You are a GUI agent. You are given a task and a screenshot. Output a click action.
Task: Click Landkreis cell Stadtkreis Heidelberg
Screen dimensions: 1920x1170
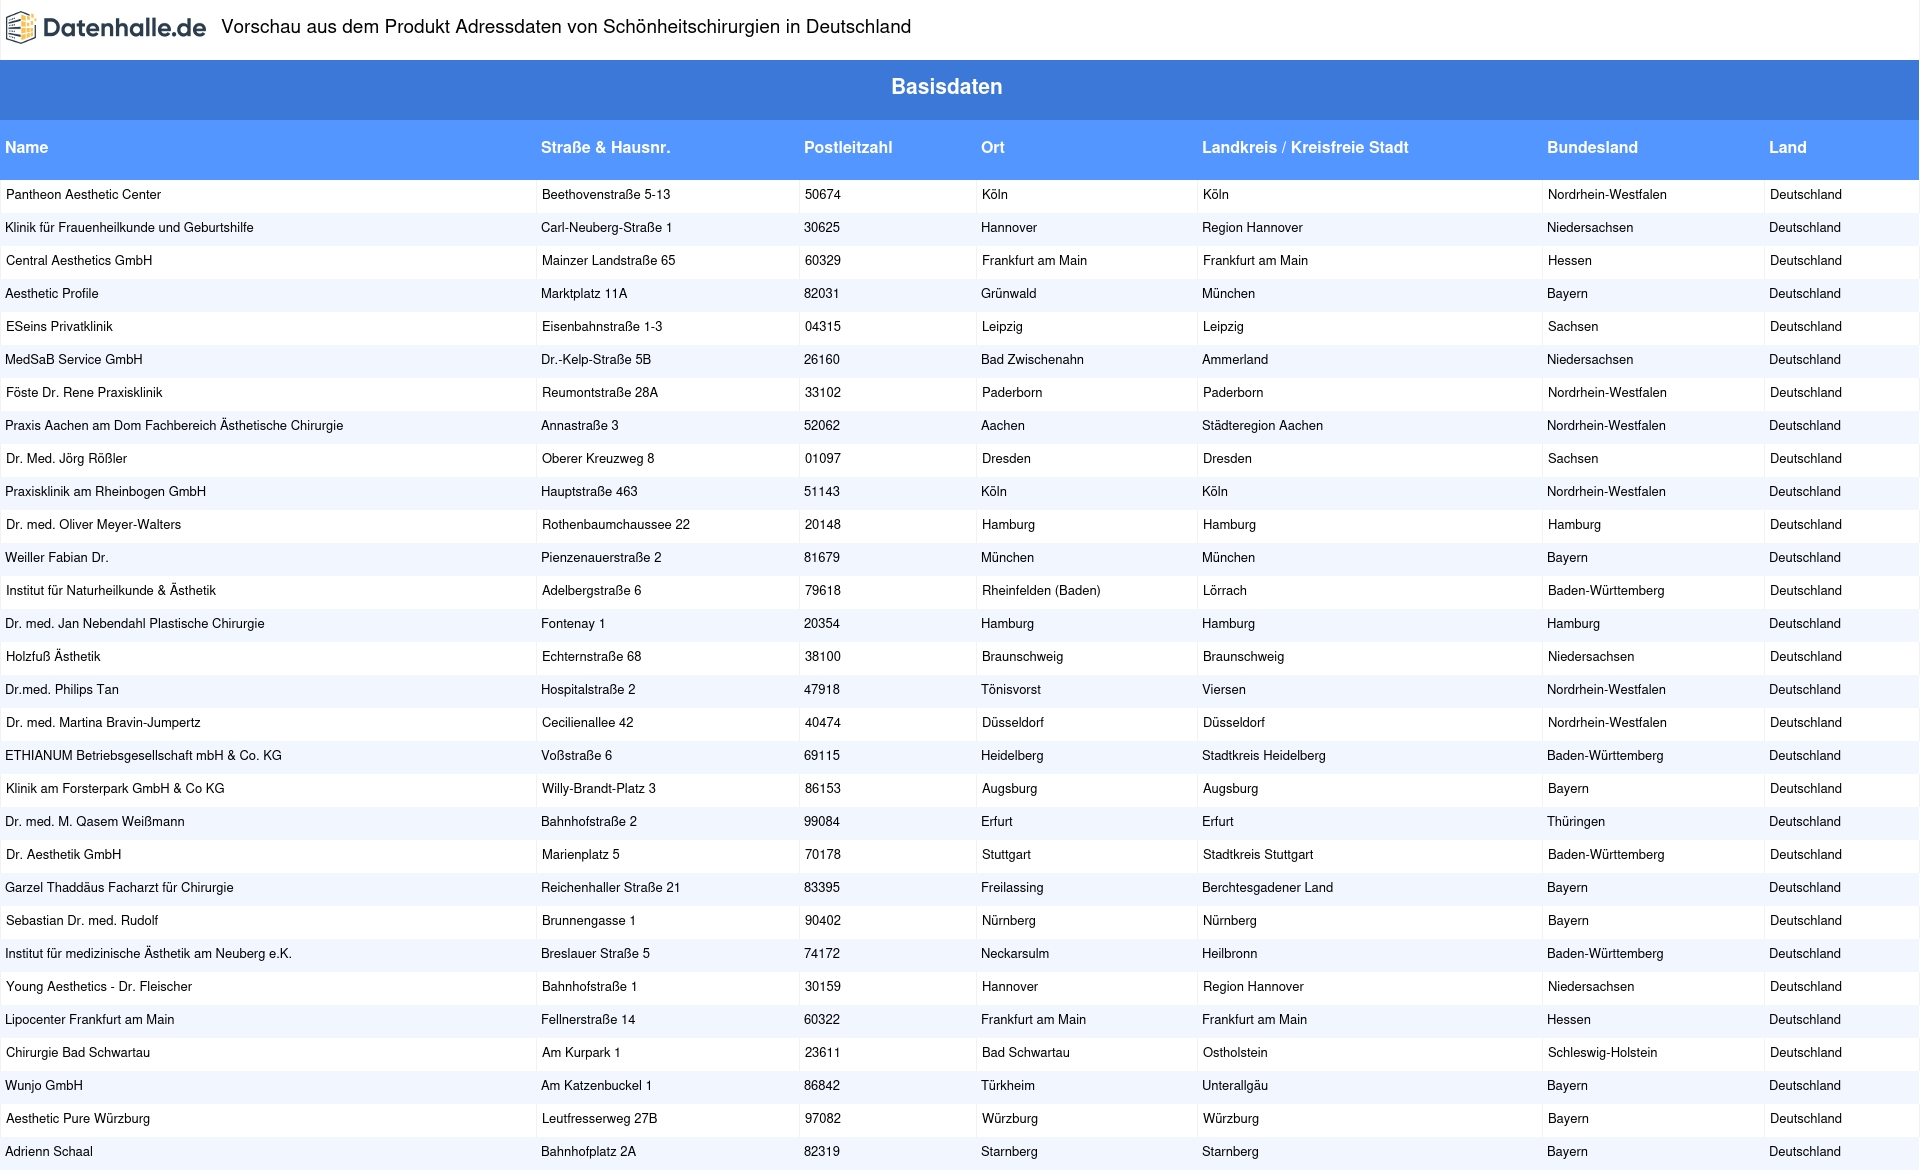pos(1264,755)
